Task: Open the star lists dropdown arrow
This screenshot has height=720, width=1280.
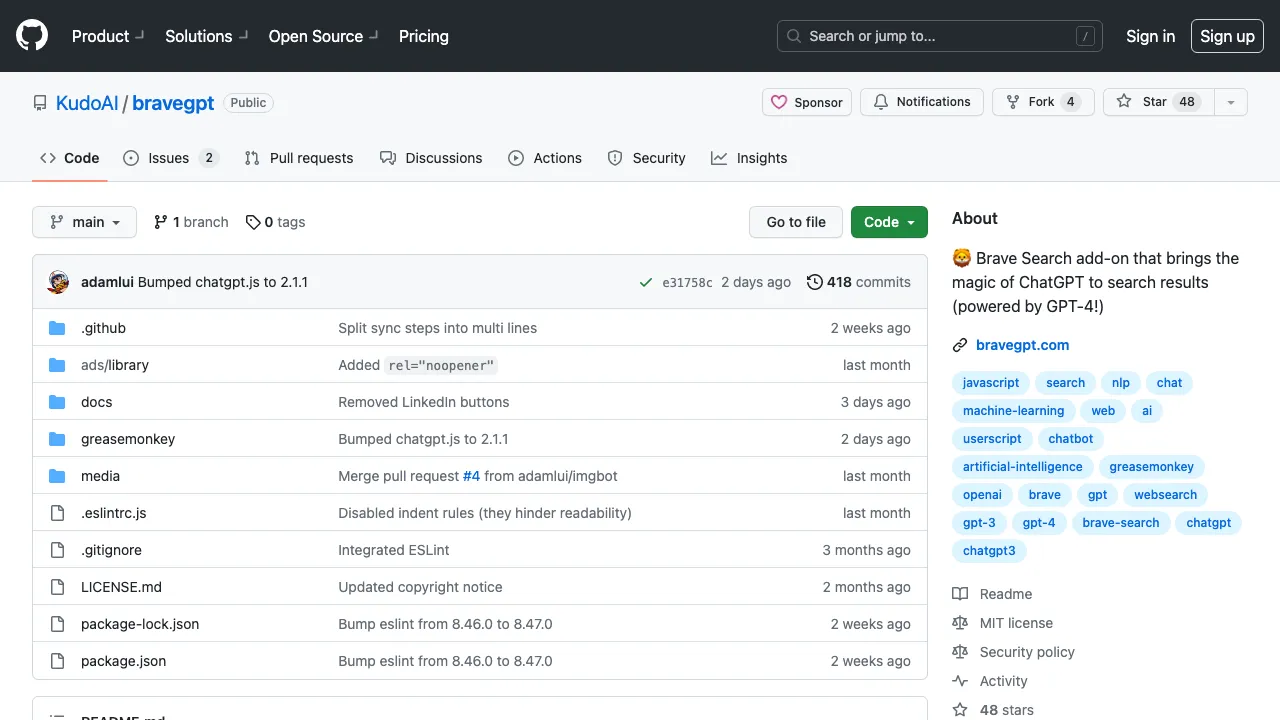Action: 1231,102
